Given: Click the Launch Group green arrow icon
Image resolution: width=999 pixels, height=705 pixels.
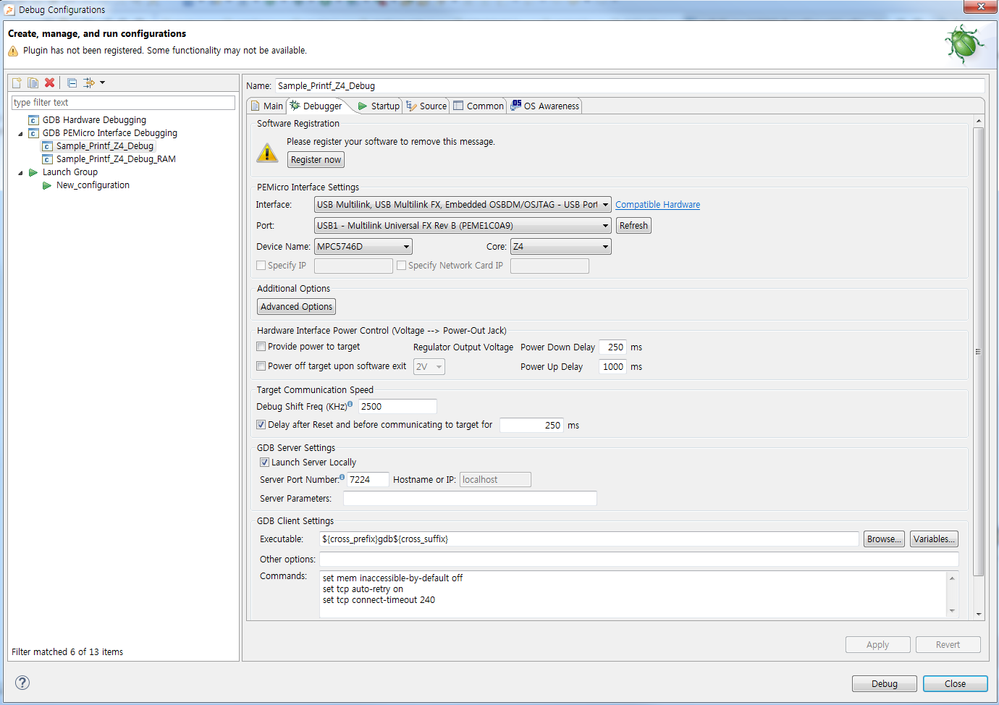Looking at the screenshot, I should [33, 173].
